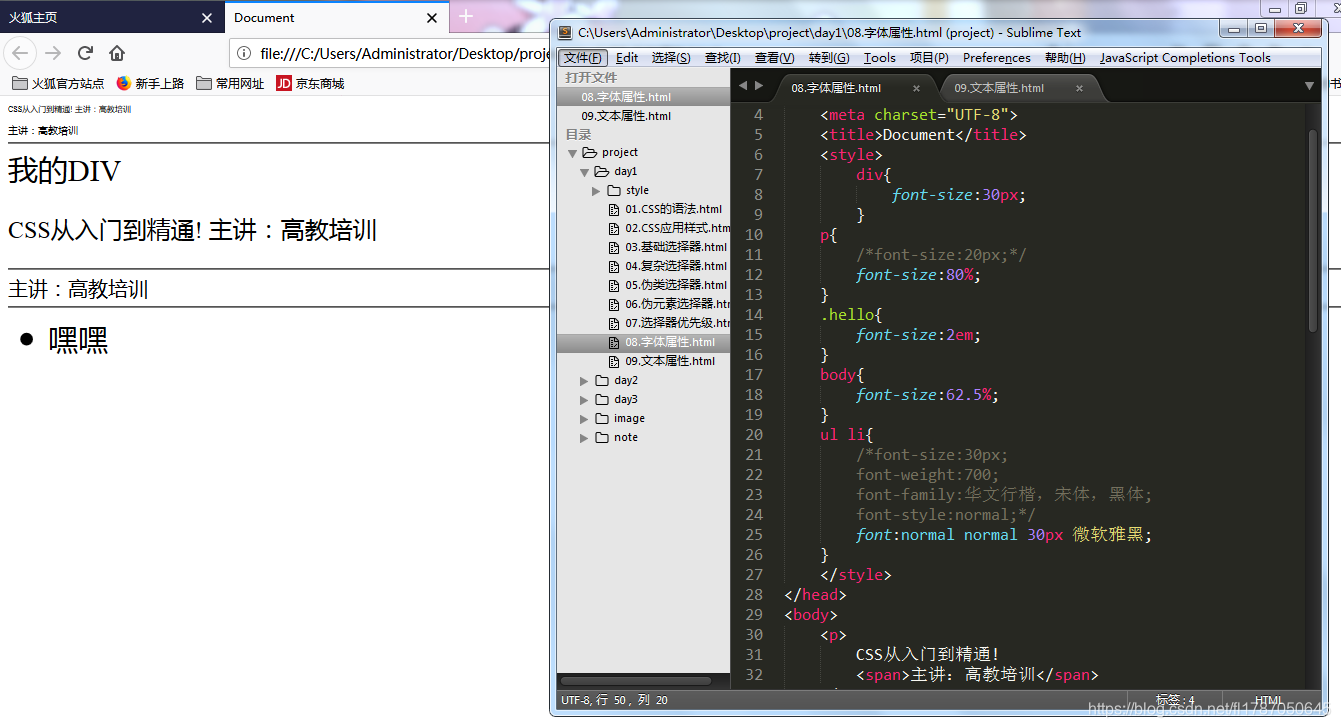This screenshot has height=728, width=1341.
Task: Click the previous tab arrow in Sublime
Action: 742,87
